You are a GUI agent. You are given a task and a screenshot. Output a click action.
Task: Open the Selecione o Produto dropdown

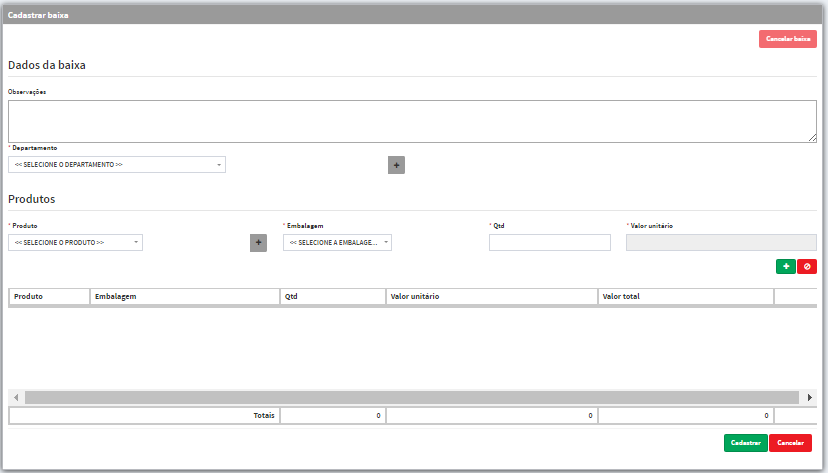(x=75, y=242)
